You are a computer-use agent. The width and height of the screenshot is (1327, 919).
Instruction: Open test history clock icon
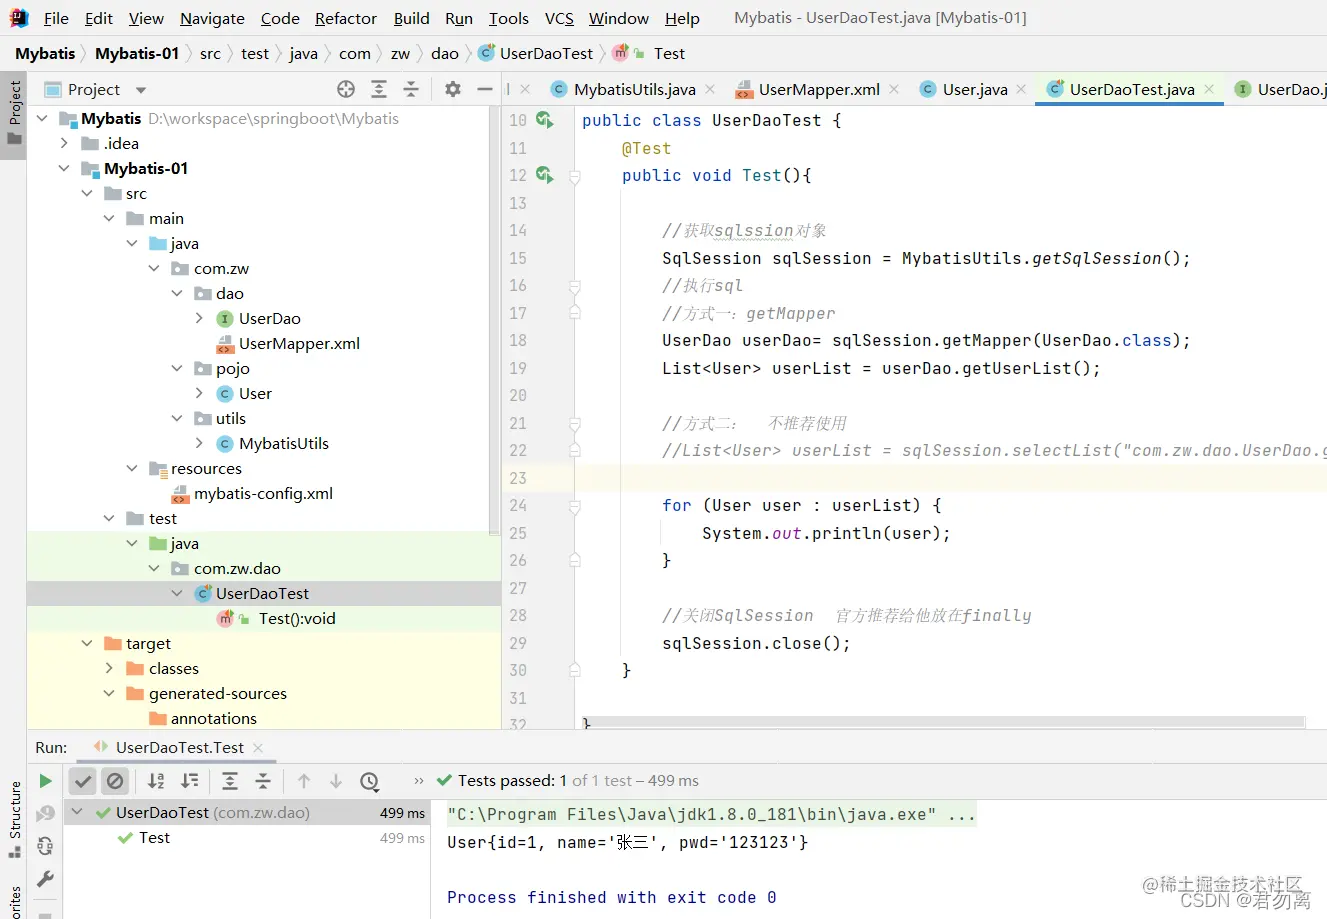(370, 781)
